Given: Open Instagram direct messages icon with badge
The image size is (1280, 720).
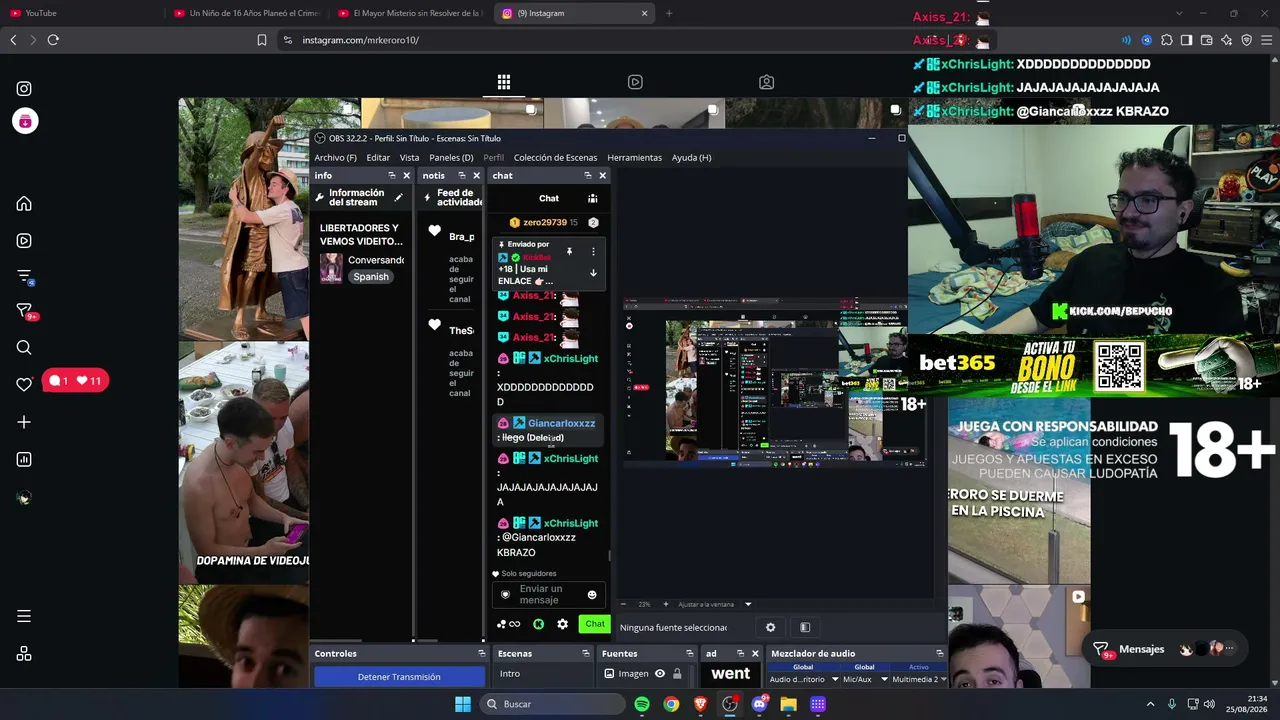Looking at the screenshot, I should click(x=25, y=312).
